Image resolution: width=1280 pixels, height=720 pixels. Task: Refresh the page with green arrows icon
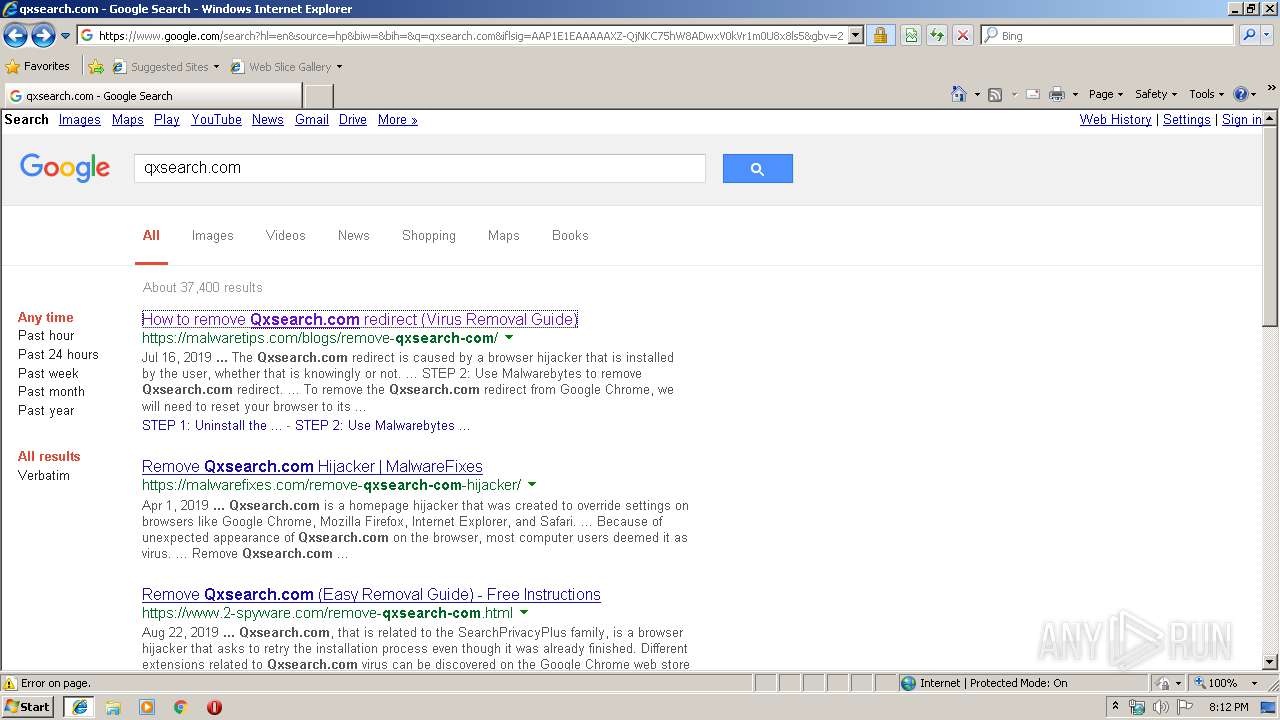point(937,36)
